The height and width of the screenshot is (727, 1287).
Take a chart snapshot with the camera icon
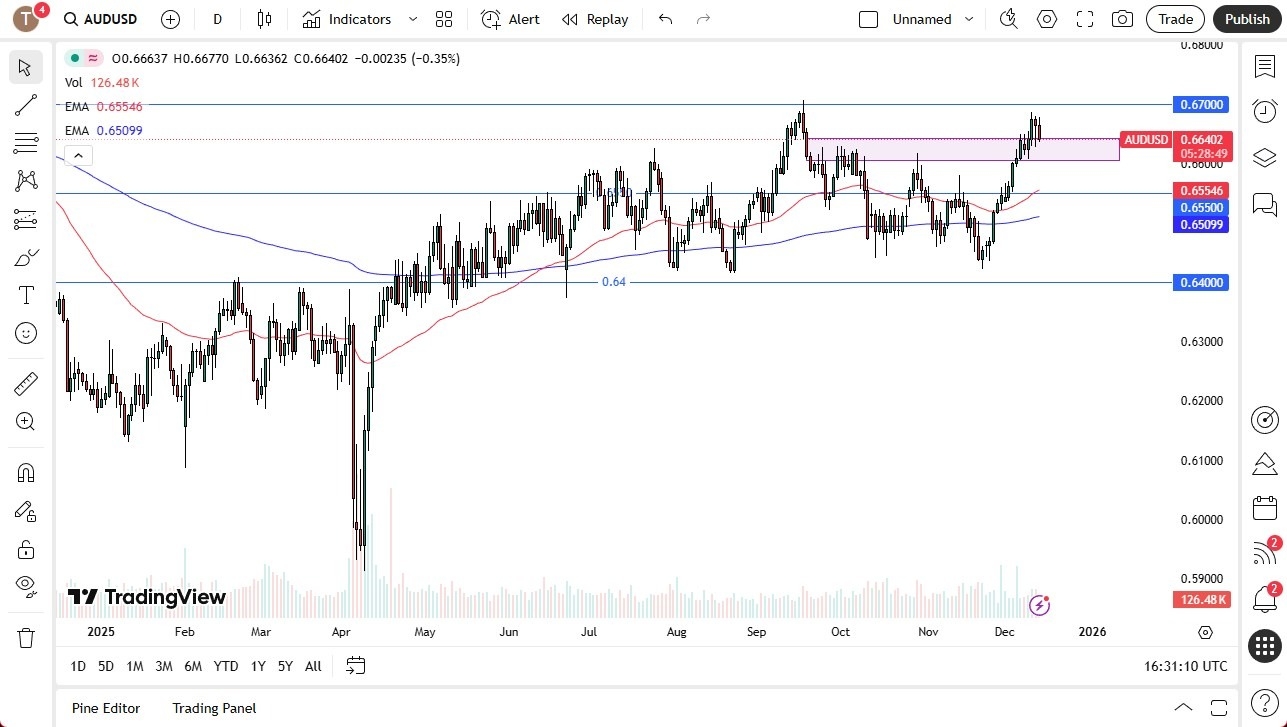click(1122, 18)
